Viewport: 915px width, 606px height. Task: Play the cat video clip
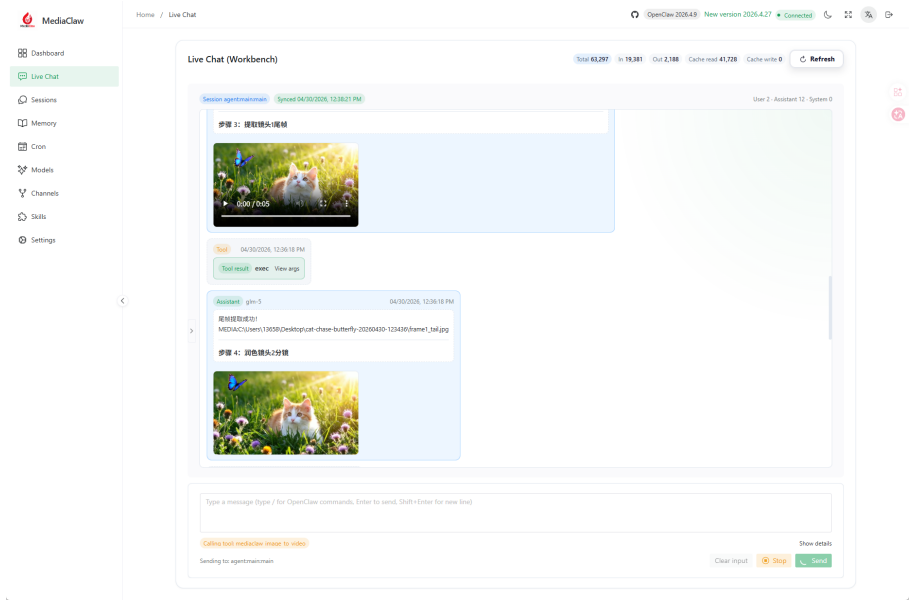pyautogui.click(x=225, y=204)
